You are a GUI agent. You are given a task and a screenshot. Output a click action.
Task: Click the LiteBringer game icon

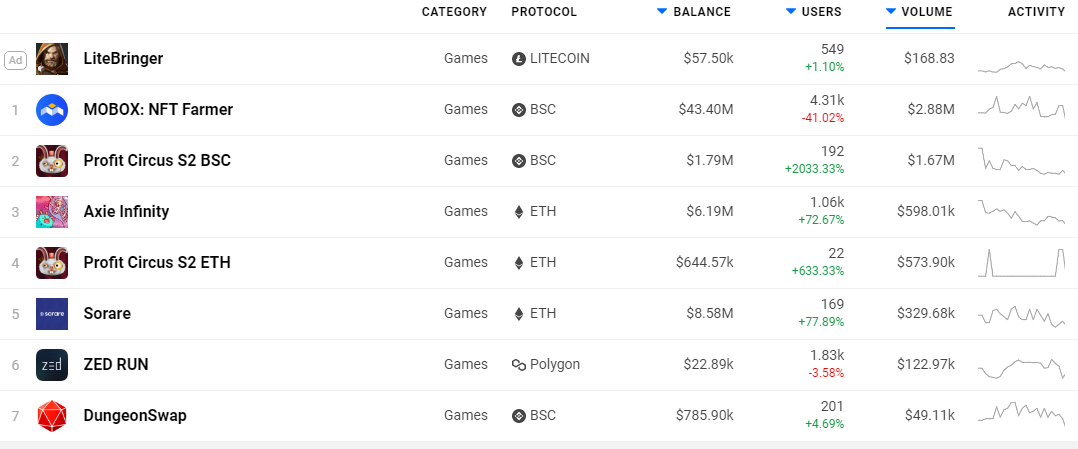[52, 59]
